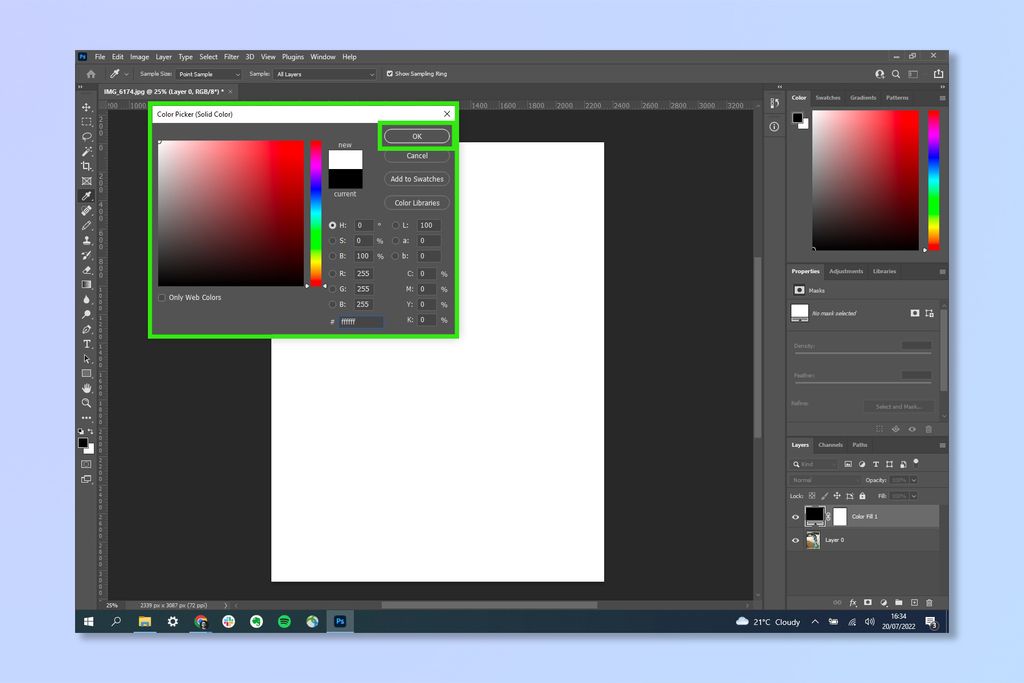
Task: Confirm color choice with OK
Action: pos(416,135)
